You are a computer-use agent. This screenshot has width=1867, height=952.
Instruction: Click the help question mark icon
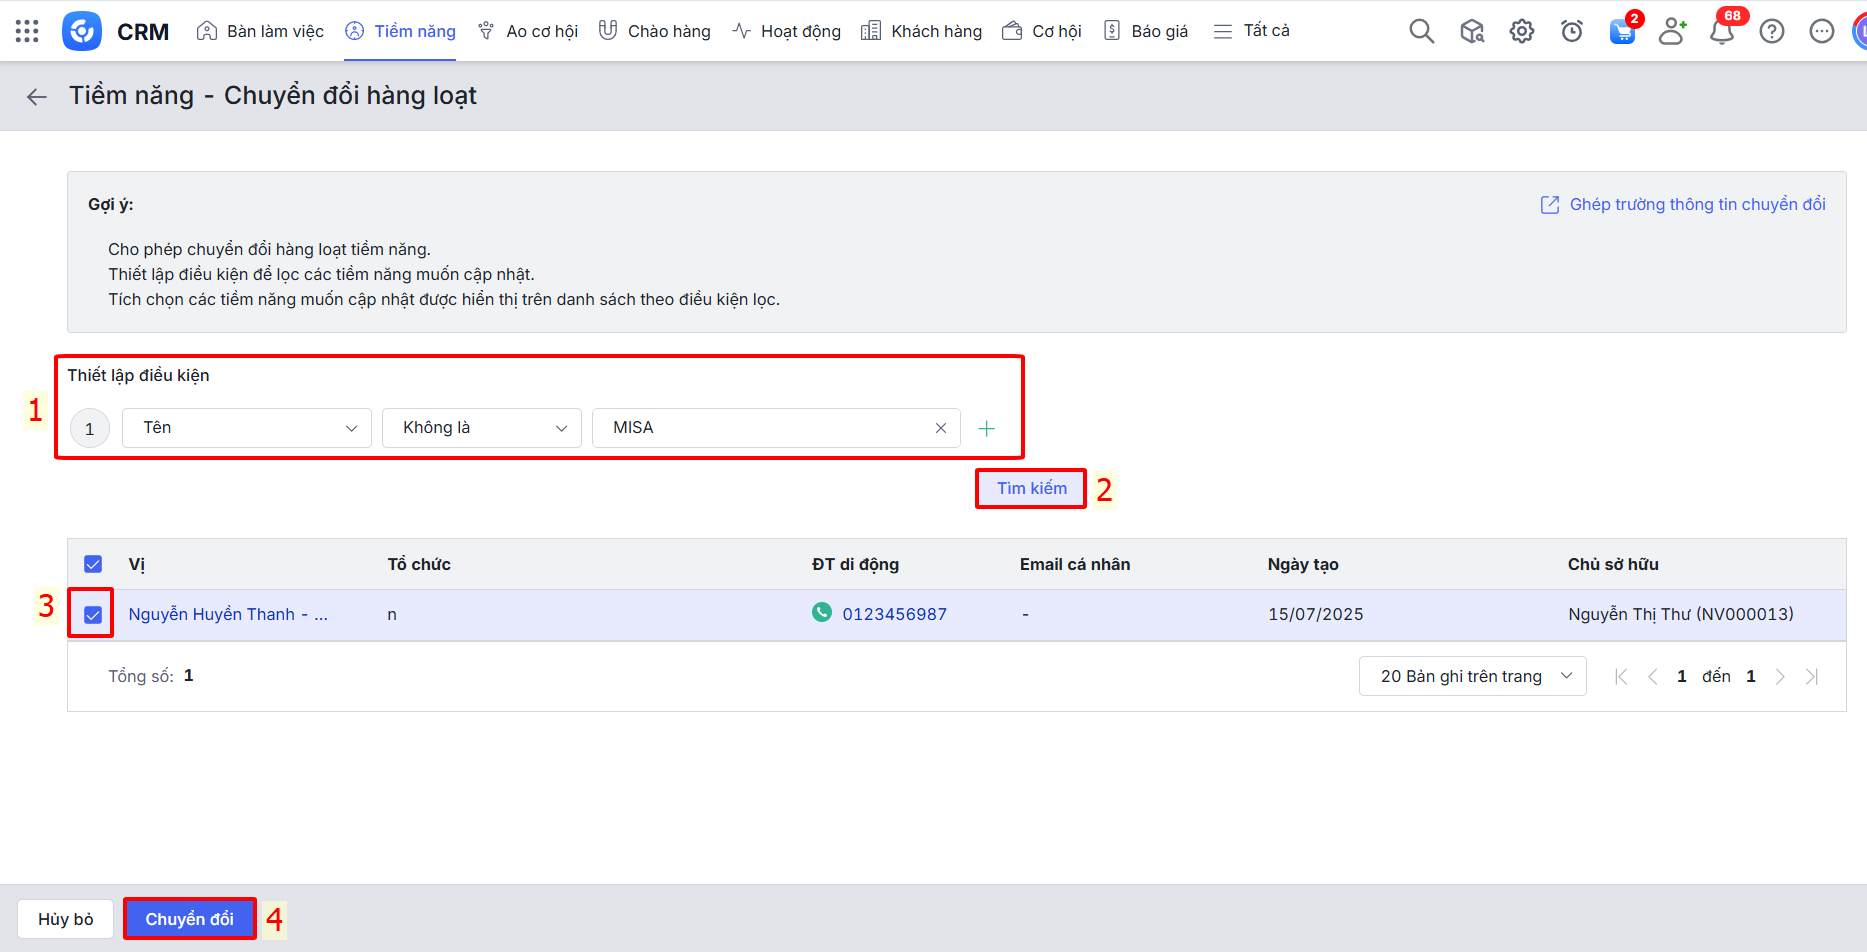(1771, 31)
